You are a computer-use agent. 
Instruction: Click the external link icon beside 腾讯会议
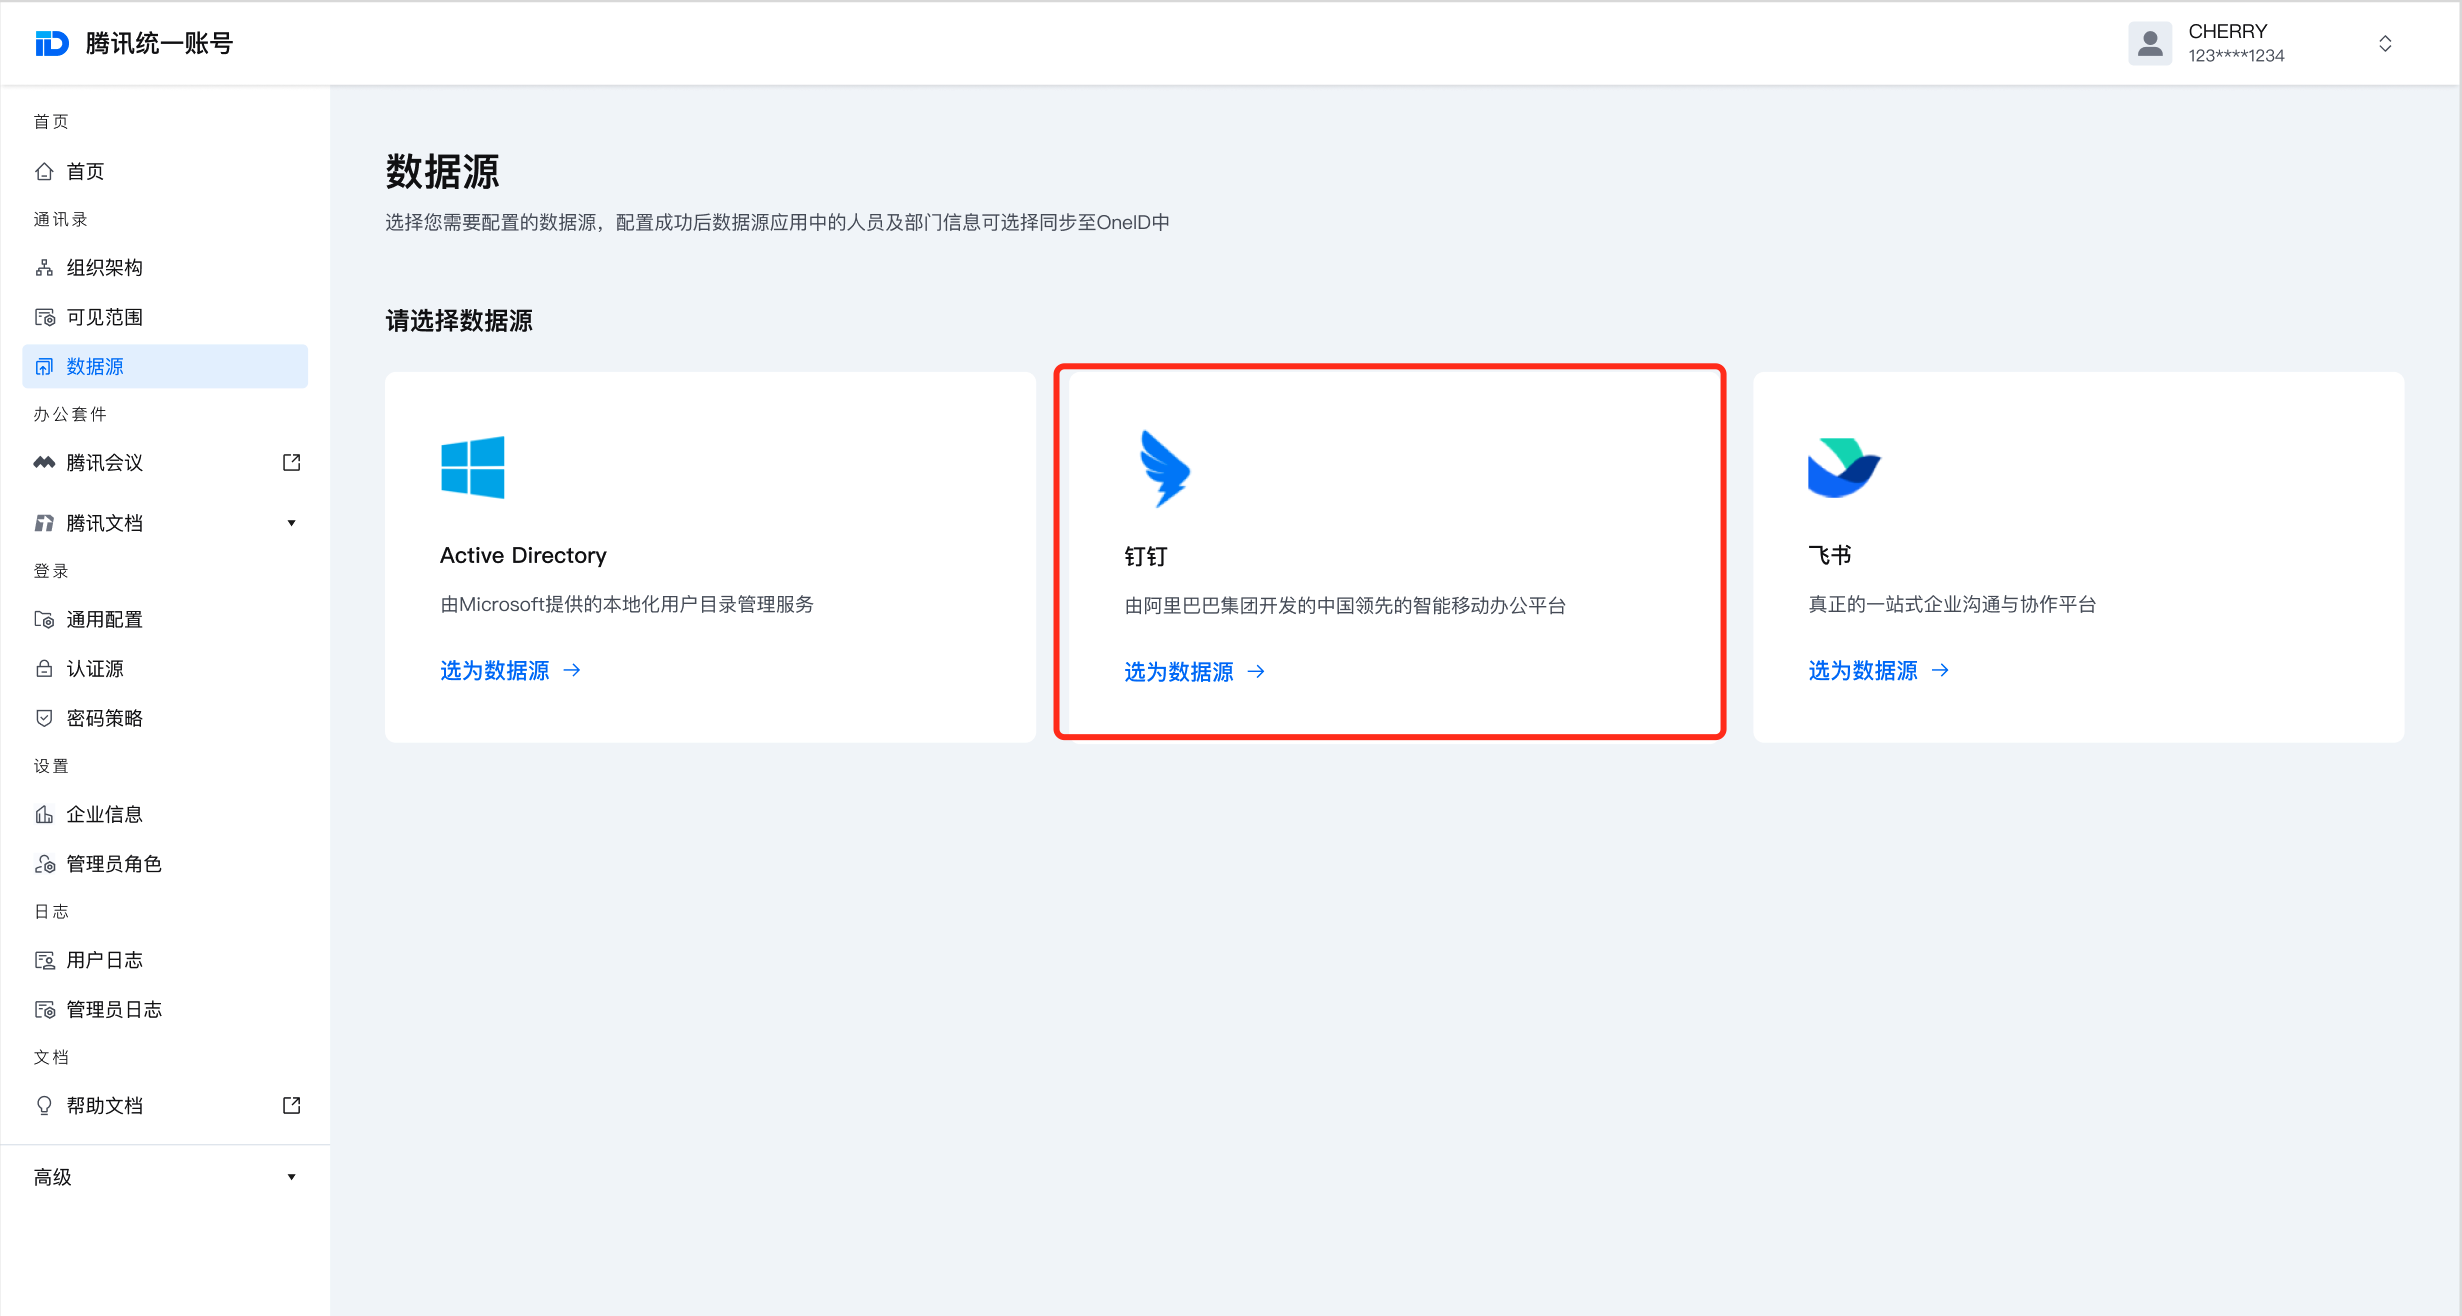[291, 462]
